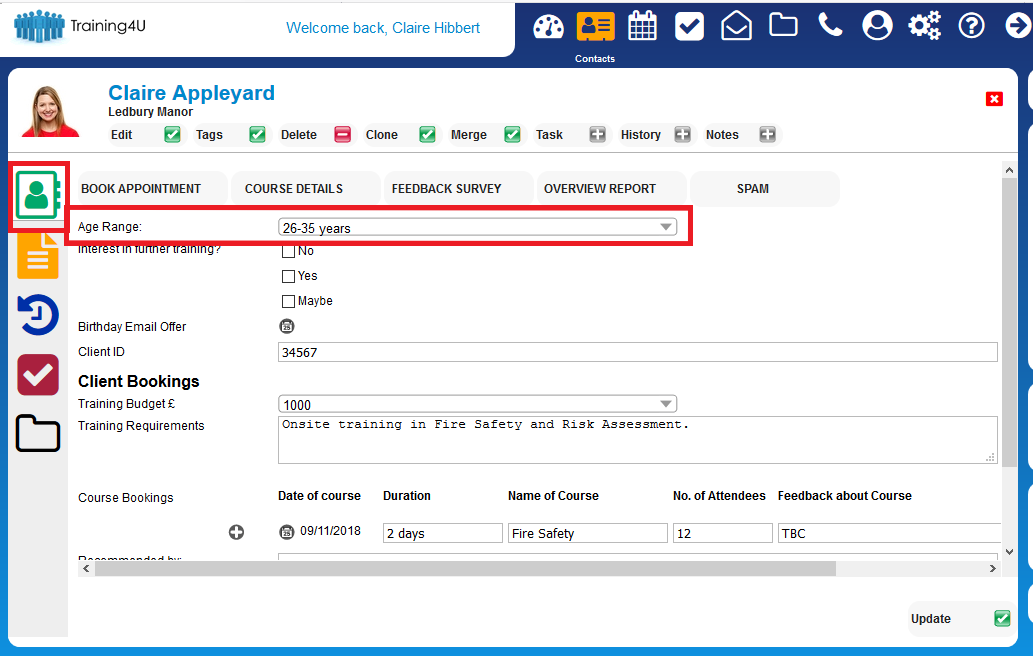Image resolution: width=1033 pixels, height=656 pixels.
Task: Open the Contacts card icon
Action: [596, 27]
